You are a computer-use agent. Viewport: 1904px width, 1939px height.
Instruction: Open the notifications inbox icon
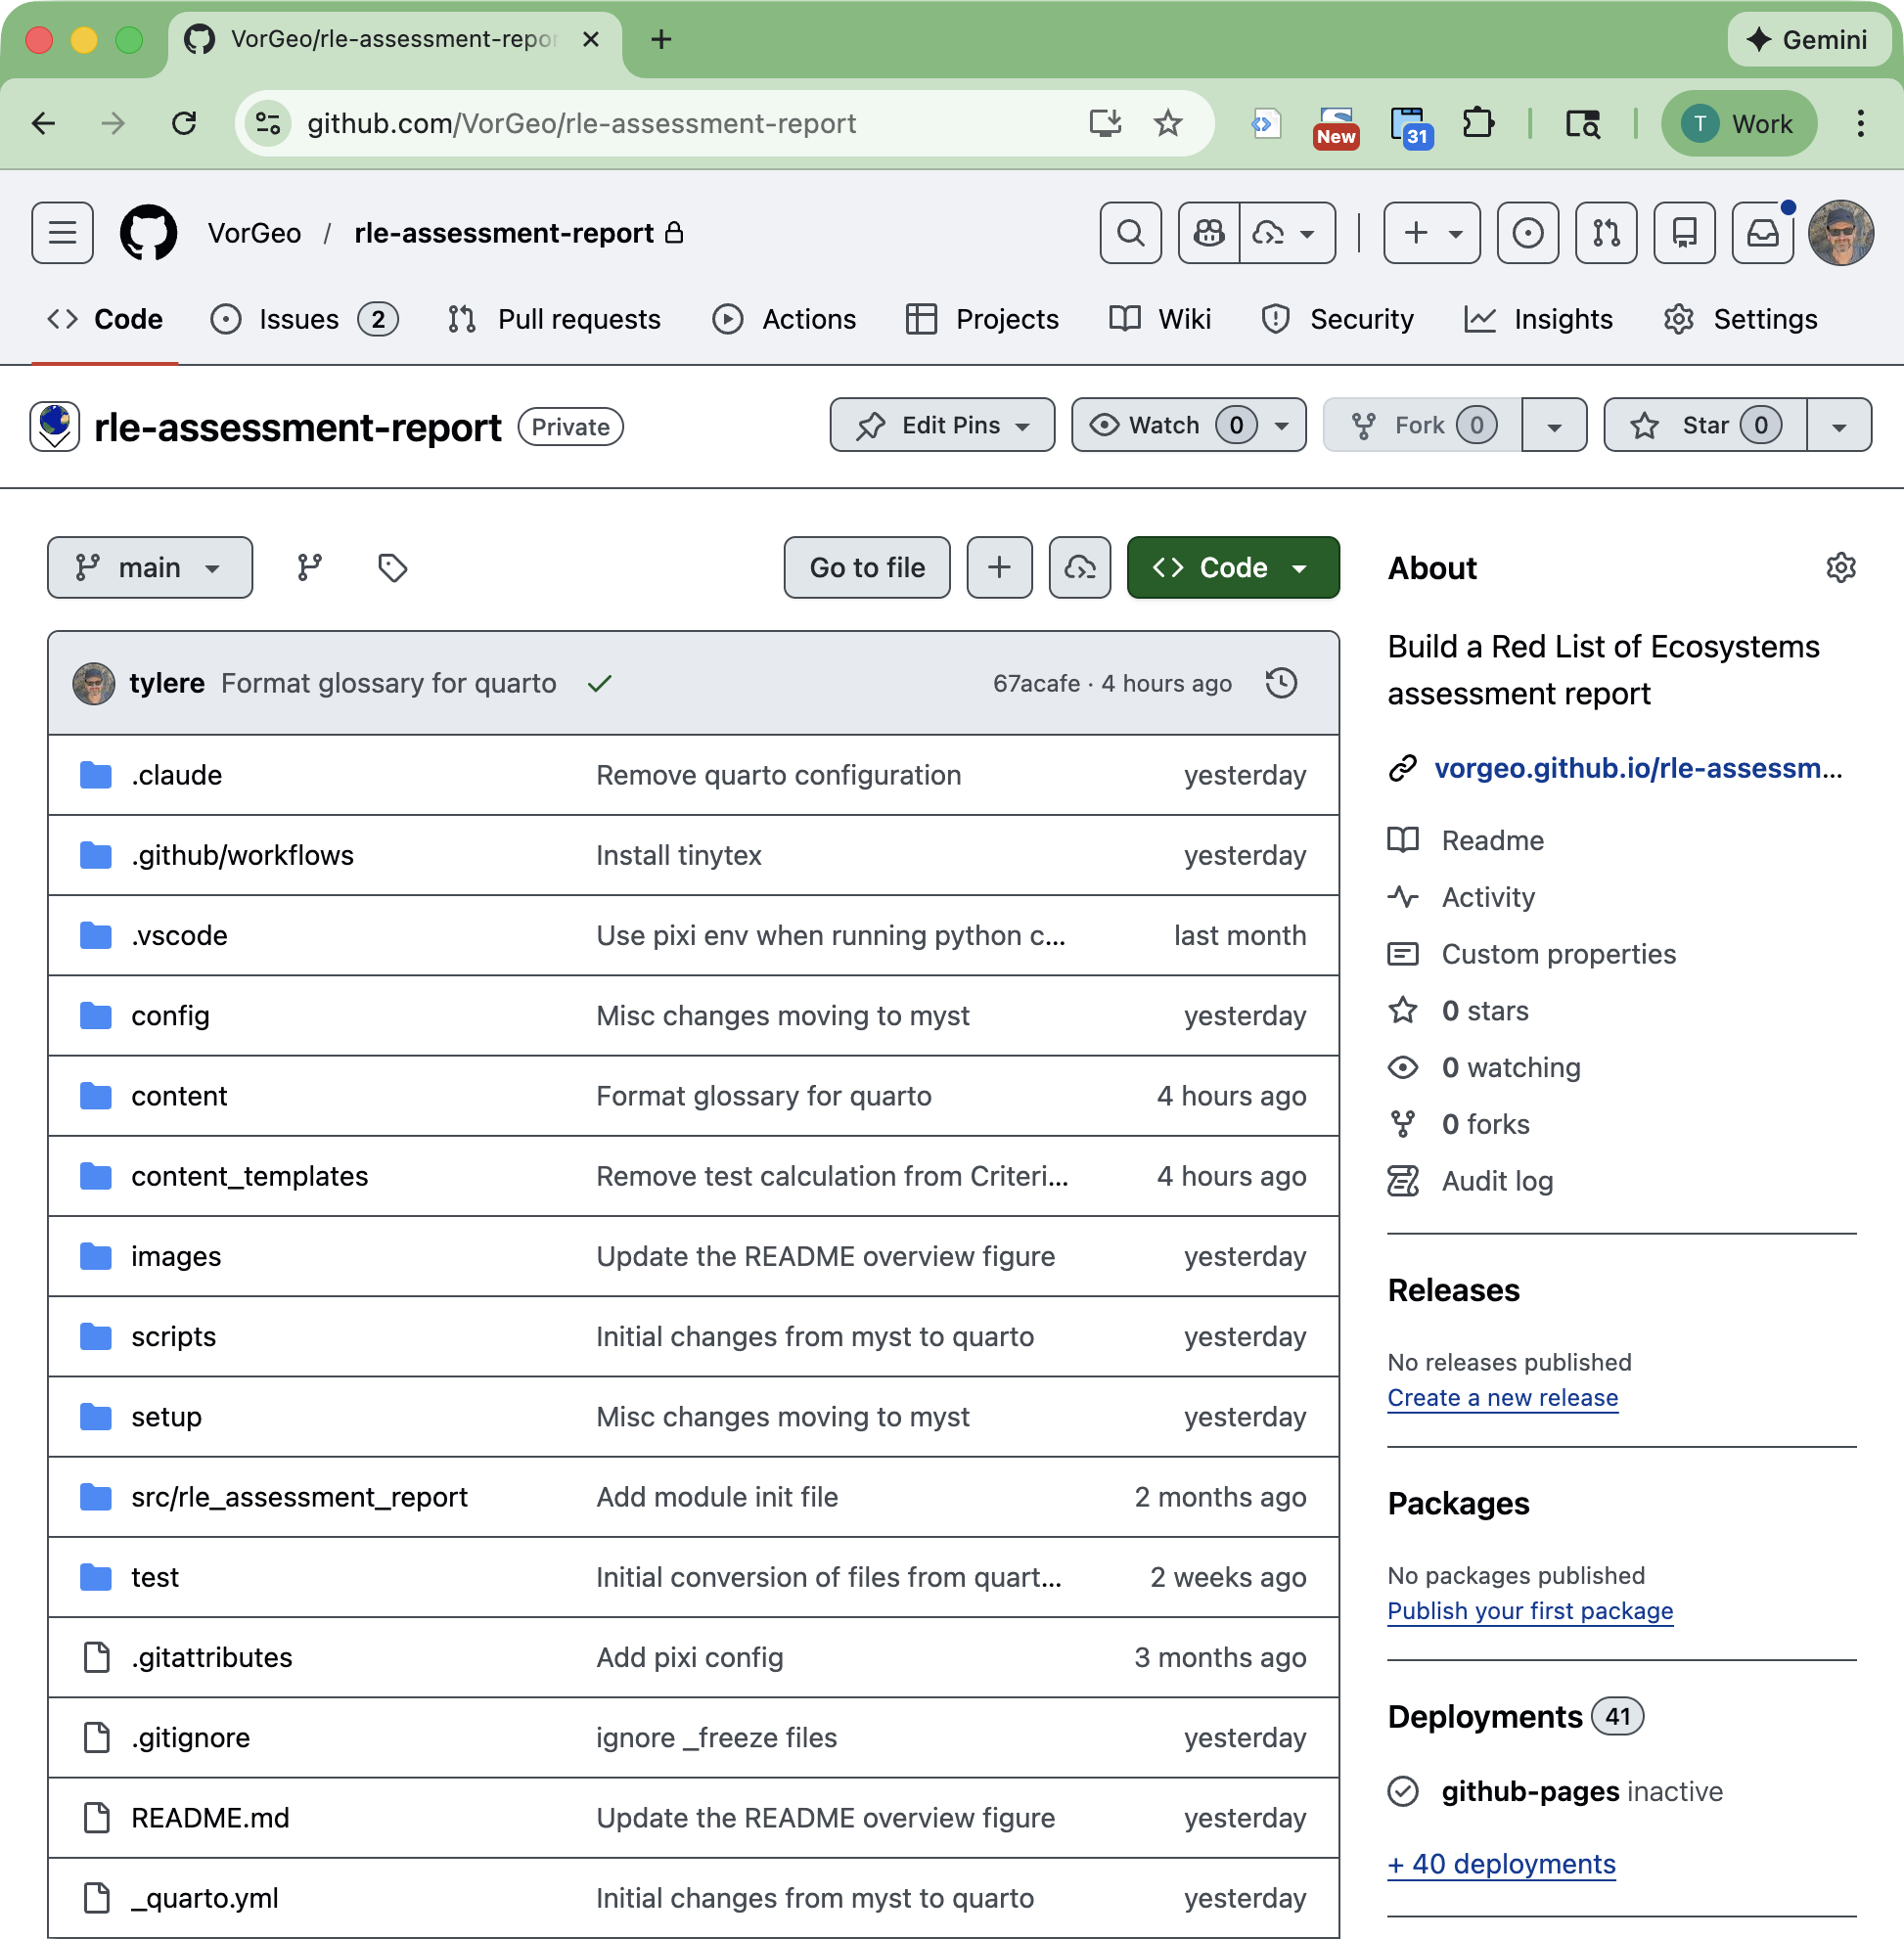click(1762, 233)
